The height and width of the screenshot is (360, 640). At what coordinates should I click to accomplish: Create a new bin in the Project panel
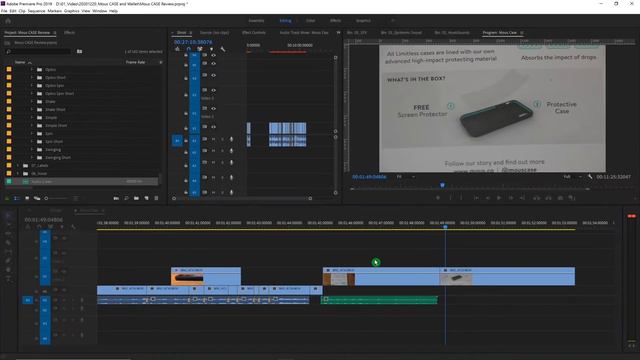point(136,198)
